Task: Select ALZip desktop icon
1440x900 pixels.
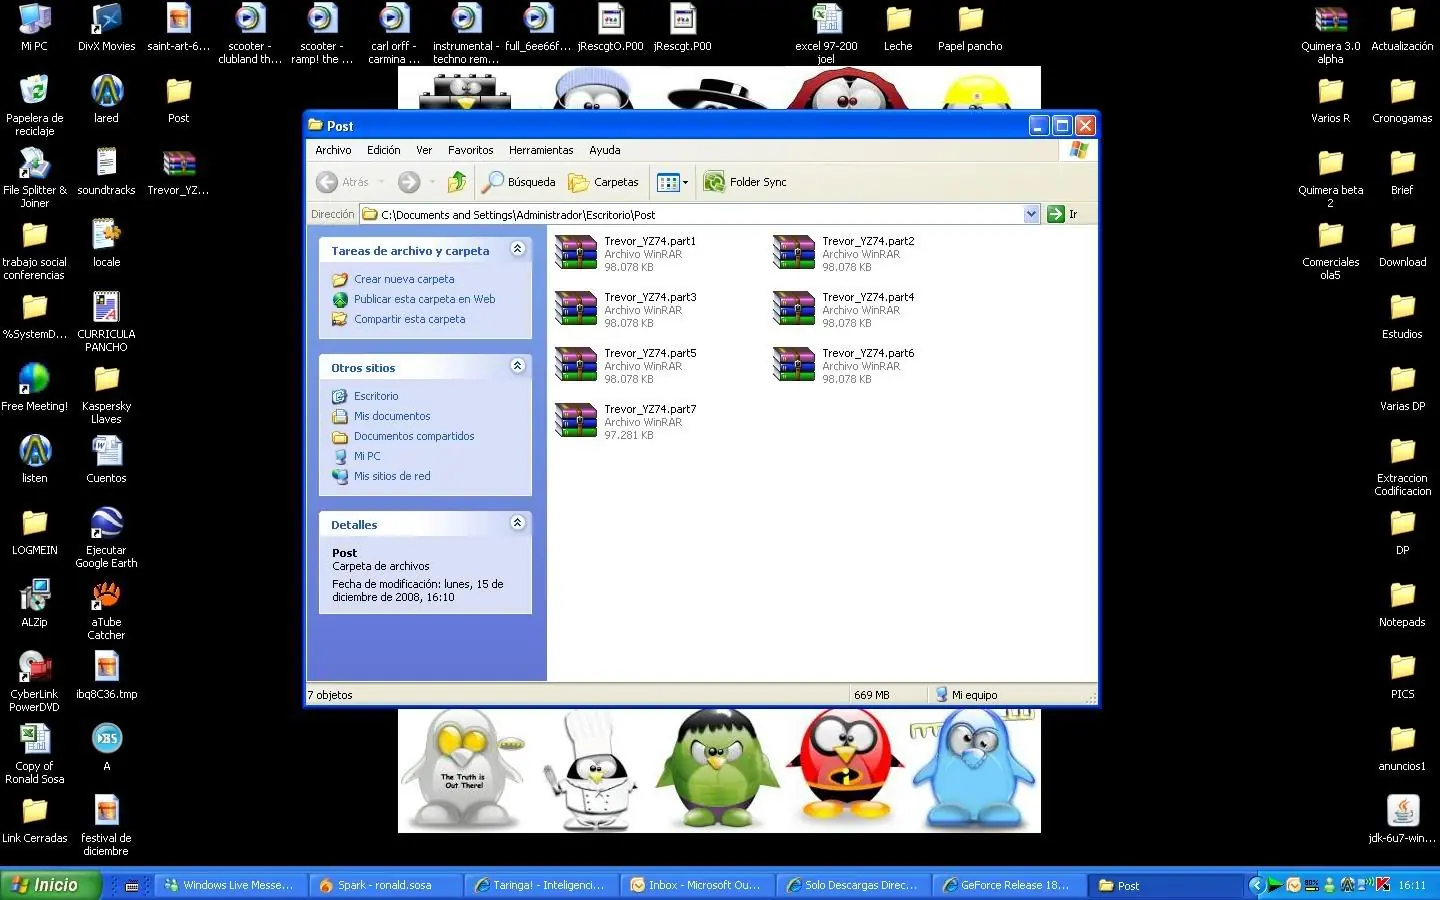Action: 35,602
